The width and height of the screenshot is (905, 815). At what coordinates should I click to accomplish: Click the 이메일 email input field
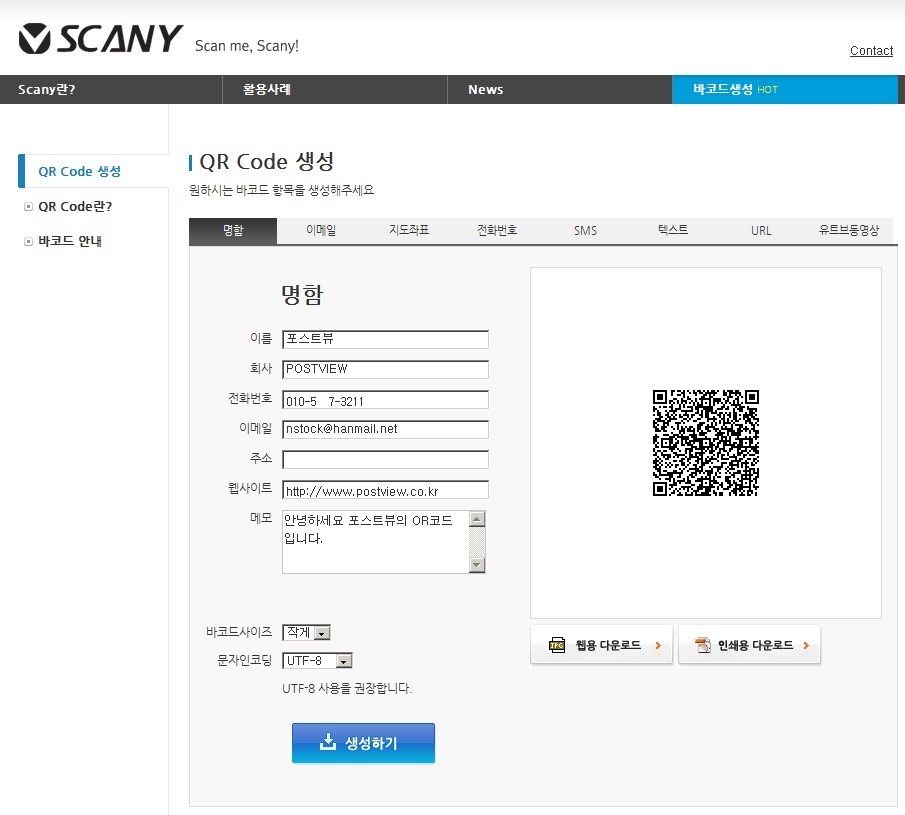(386, 429)
